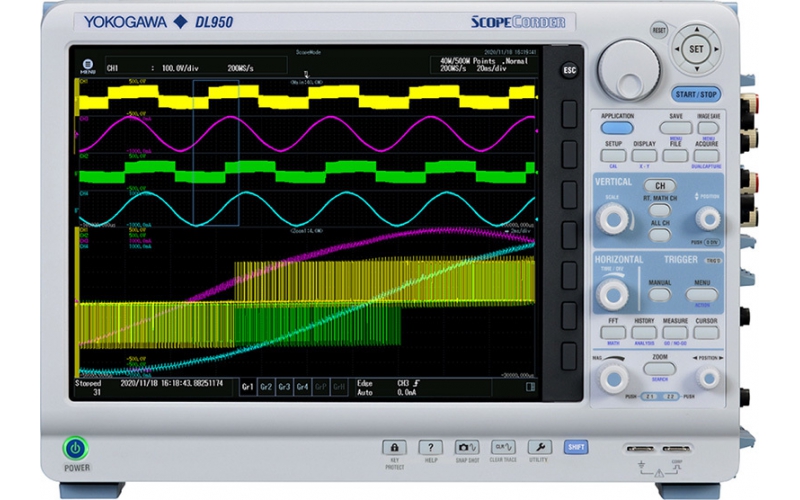The height and width of the screenshot is (500, 800).
Task: Open the FILE menu key
Action: pyautogui.click(x=675, y=156)
